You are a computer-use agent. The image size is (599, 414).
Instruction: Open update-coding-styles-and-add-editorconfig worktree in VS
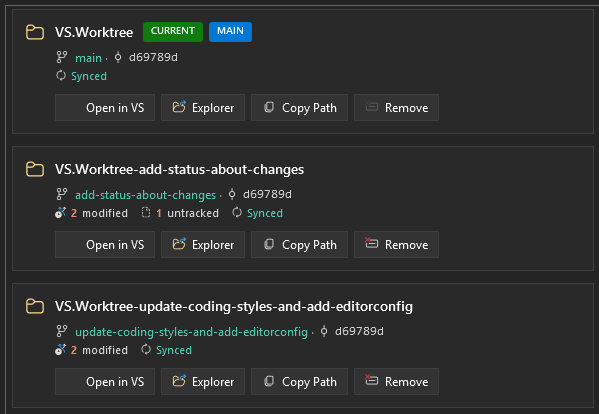click(105, 382)
